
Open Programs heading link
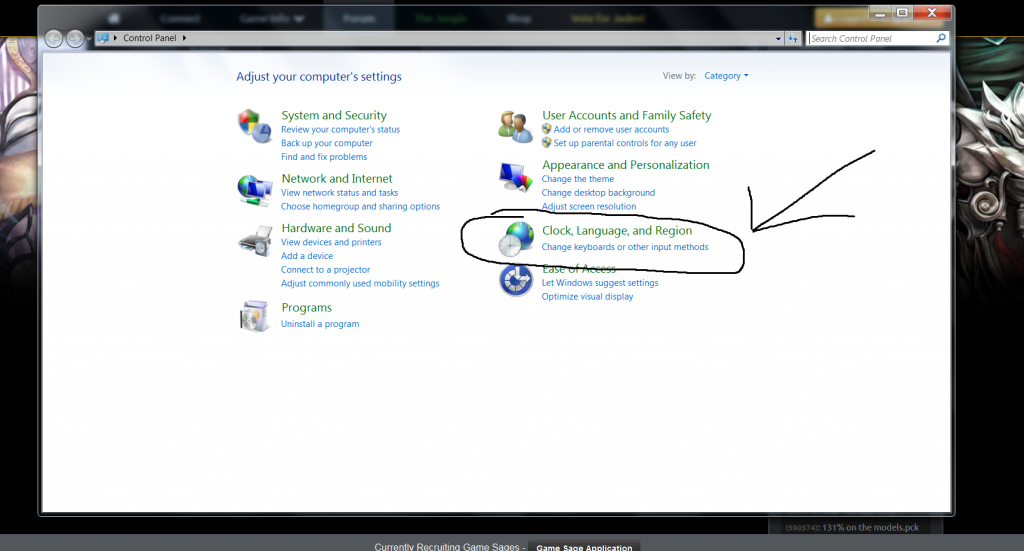pyautogui.click(x=306, y=307)
